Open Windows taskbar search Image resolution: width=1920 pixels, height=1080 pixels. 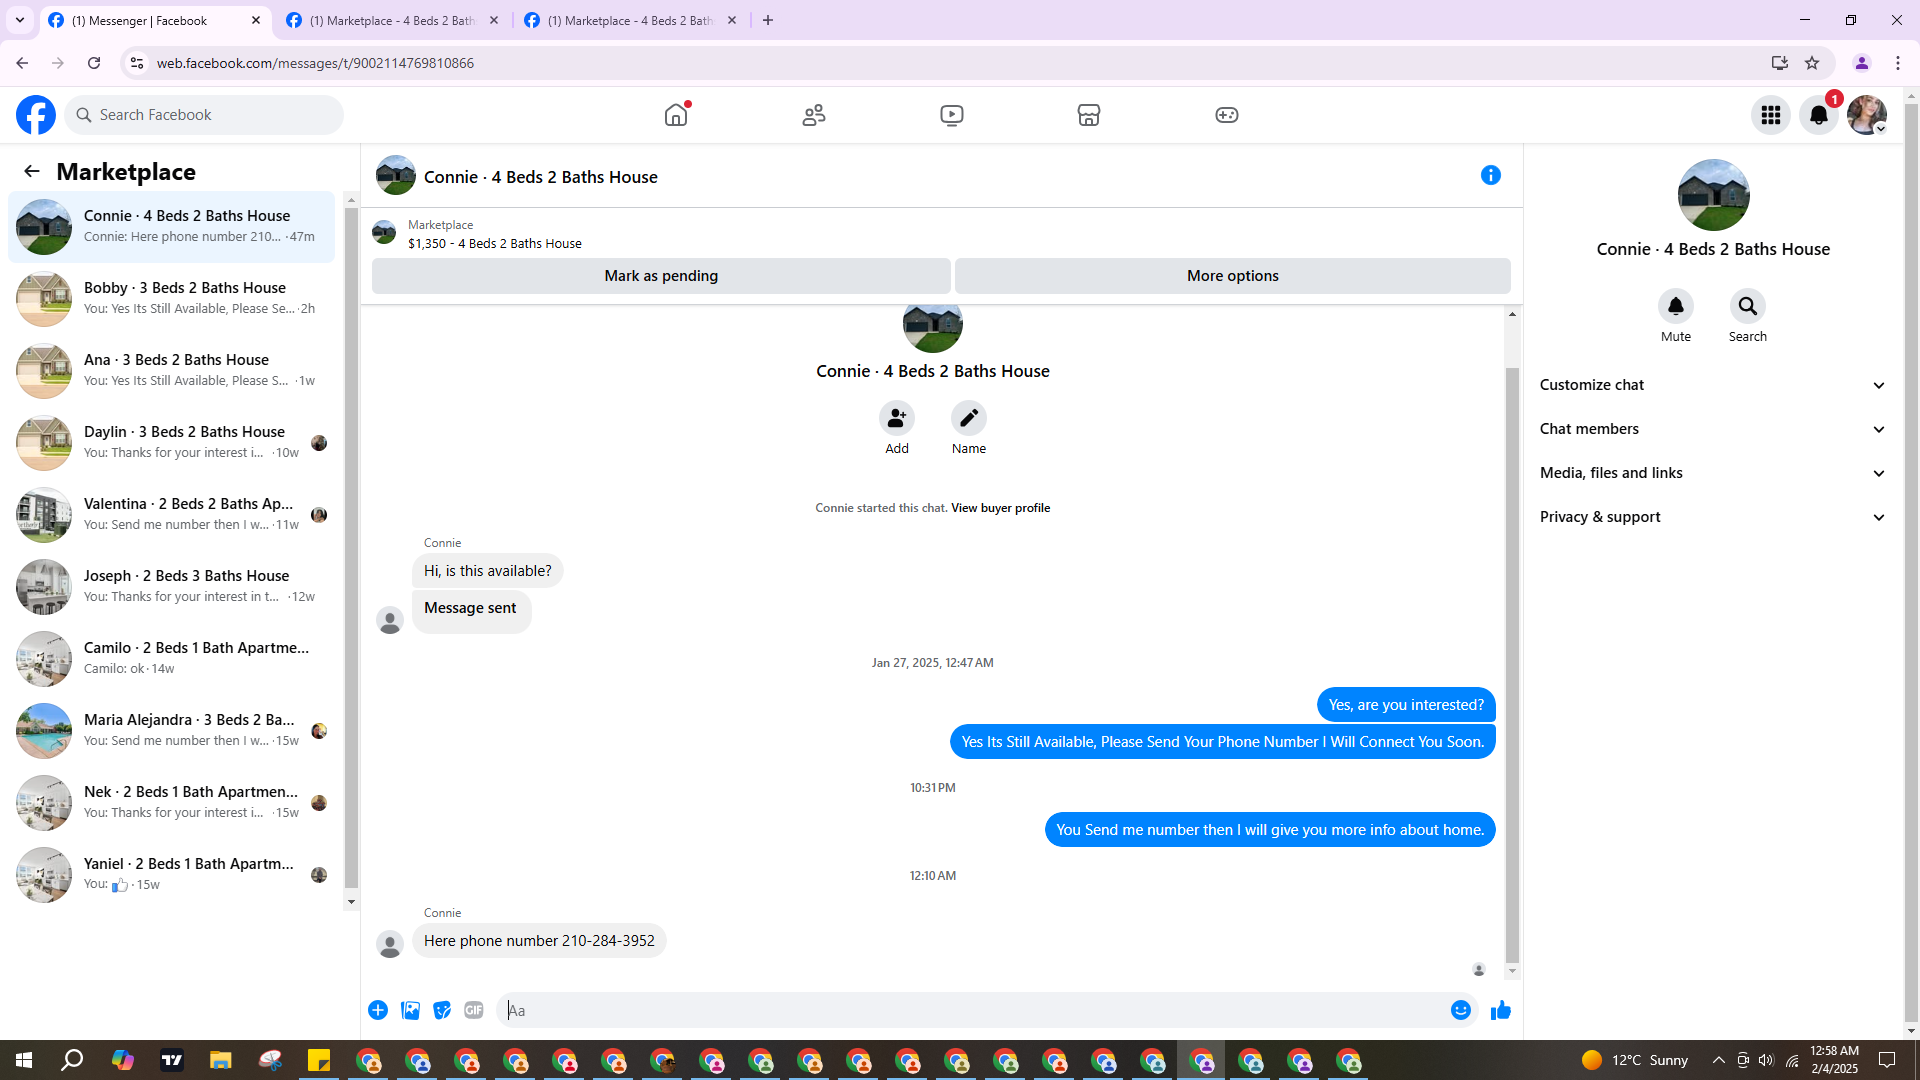(72, 1060)
